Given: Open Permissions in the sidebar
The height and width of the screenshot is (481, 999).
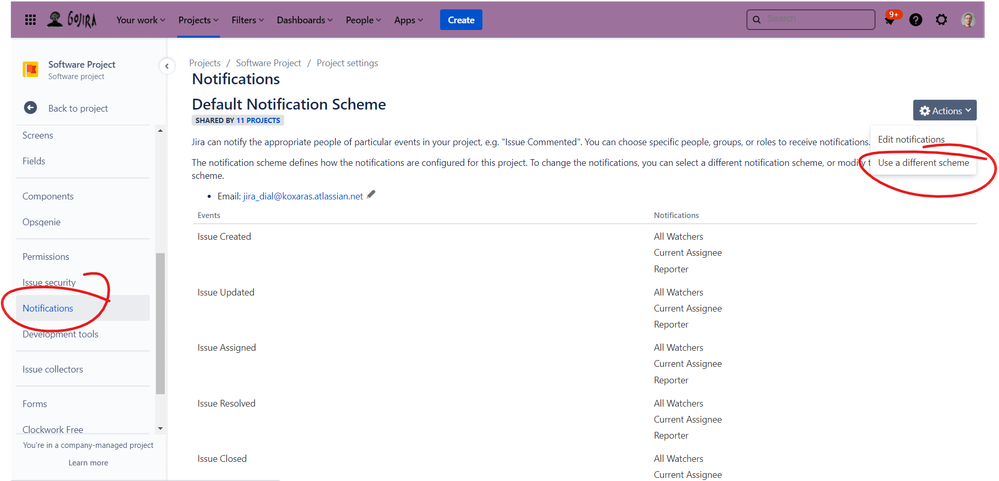Looking at the screenshot, I should coord(46,257).
